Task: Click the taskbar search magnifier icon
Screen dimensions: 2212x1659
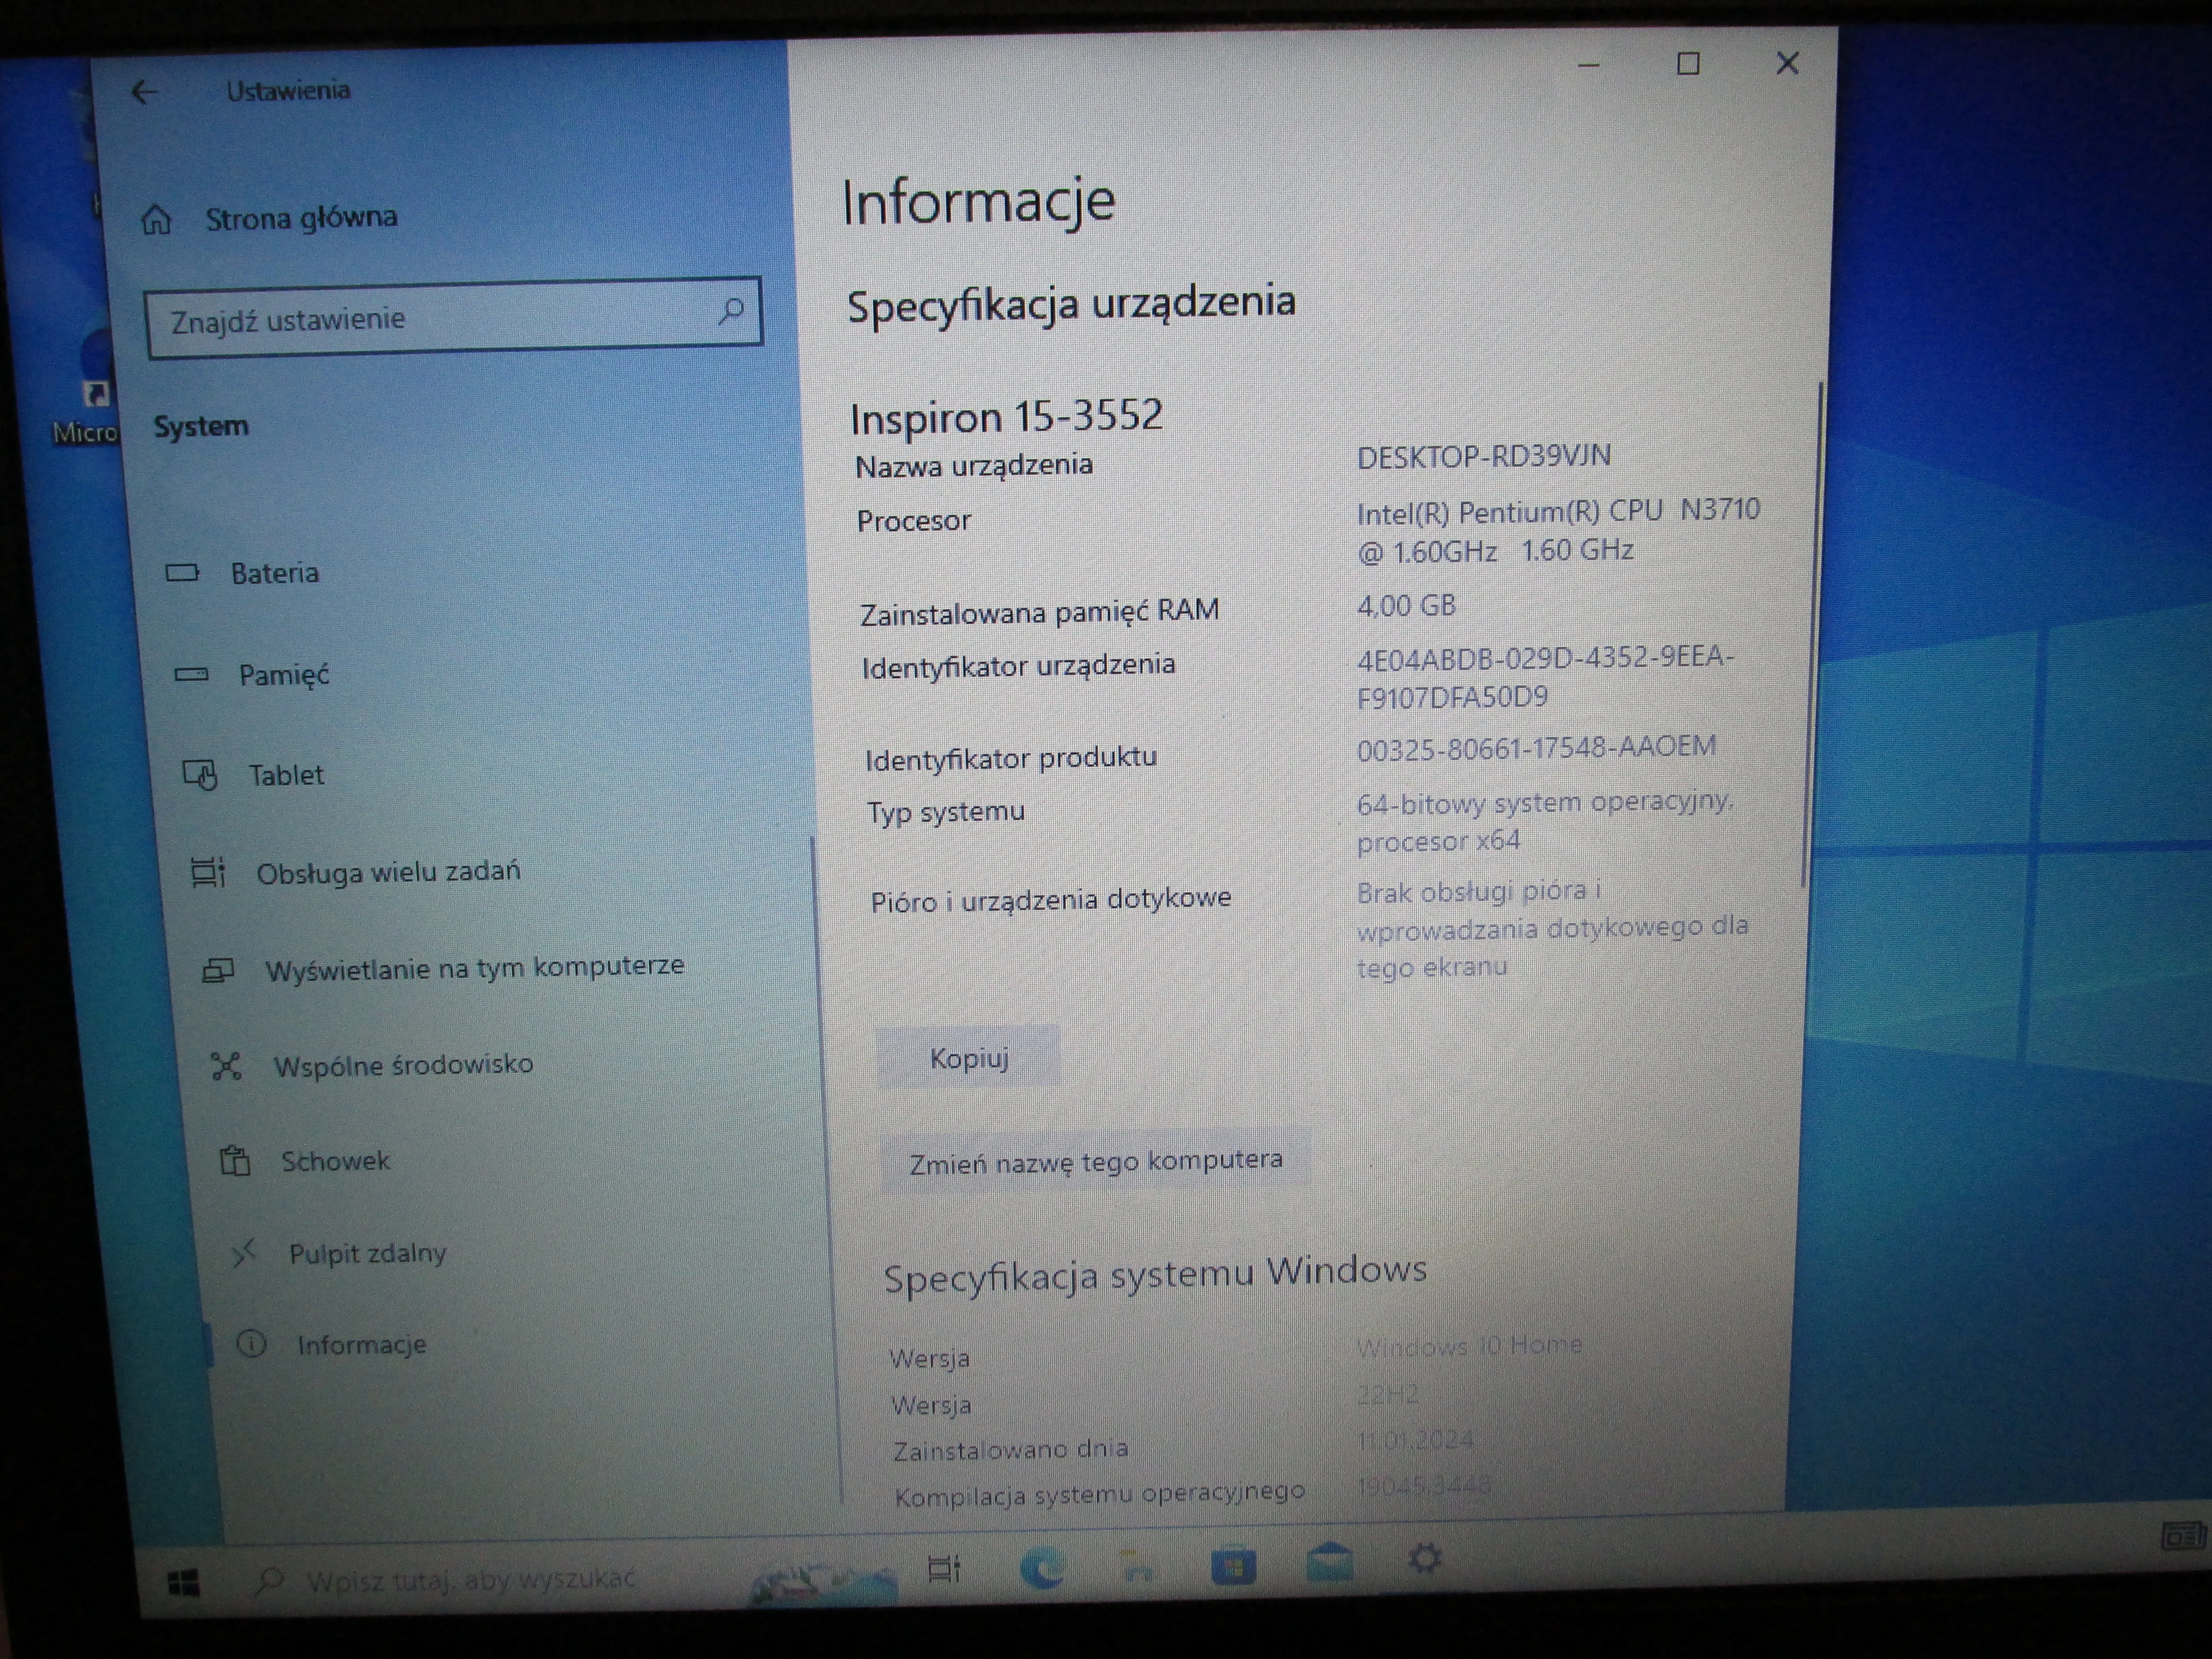Action: [x=268, y=1581]
